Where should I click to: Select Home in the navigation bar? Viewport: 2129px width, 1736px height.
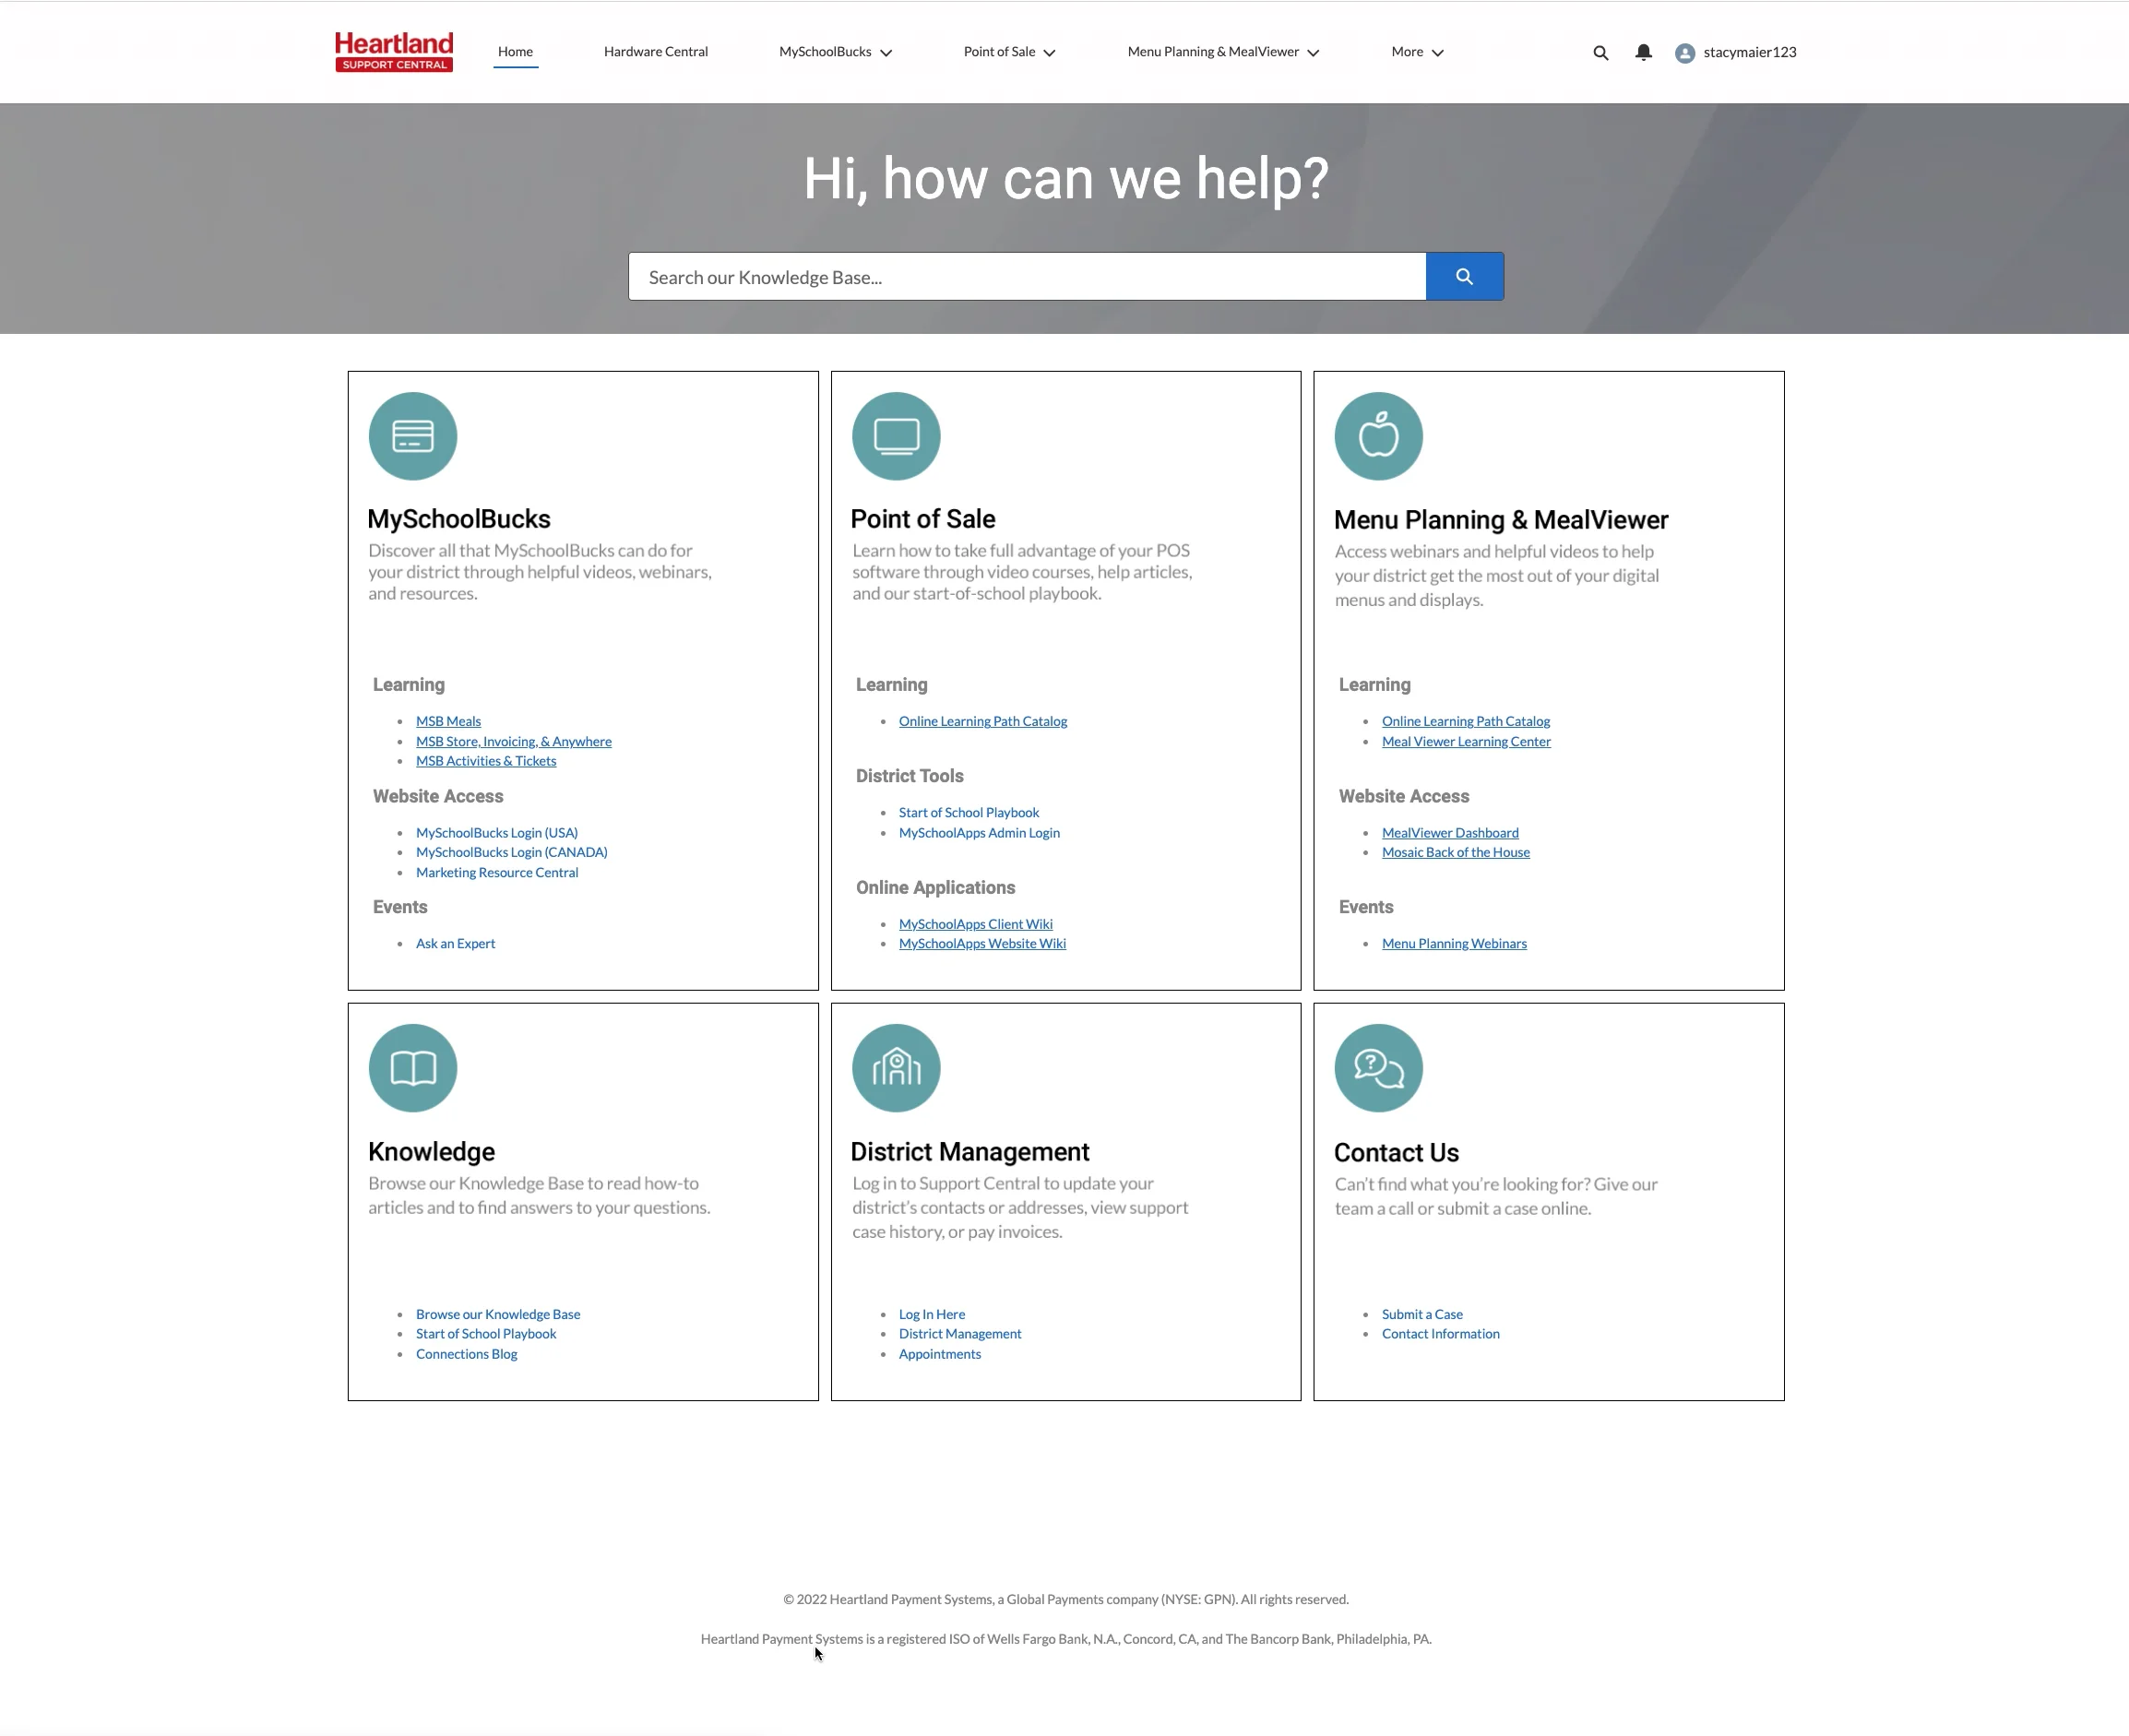coord(515,51)
